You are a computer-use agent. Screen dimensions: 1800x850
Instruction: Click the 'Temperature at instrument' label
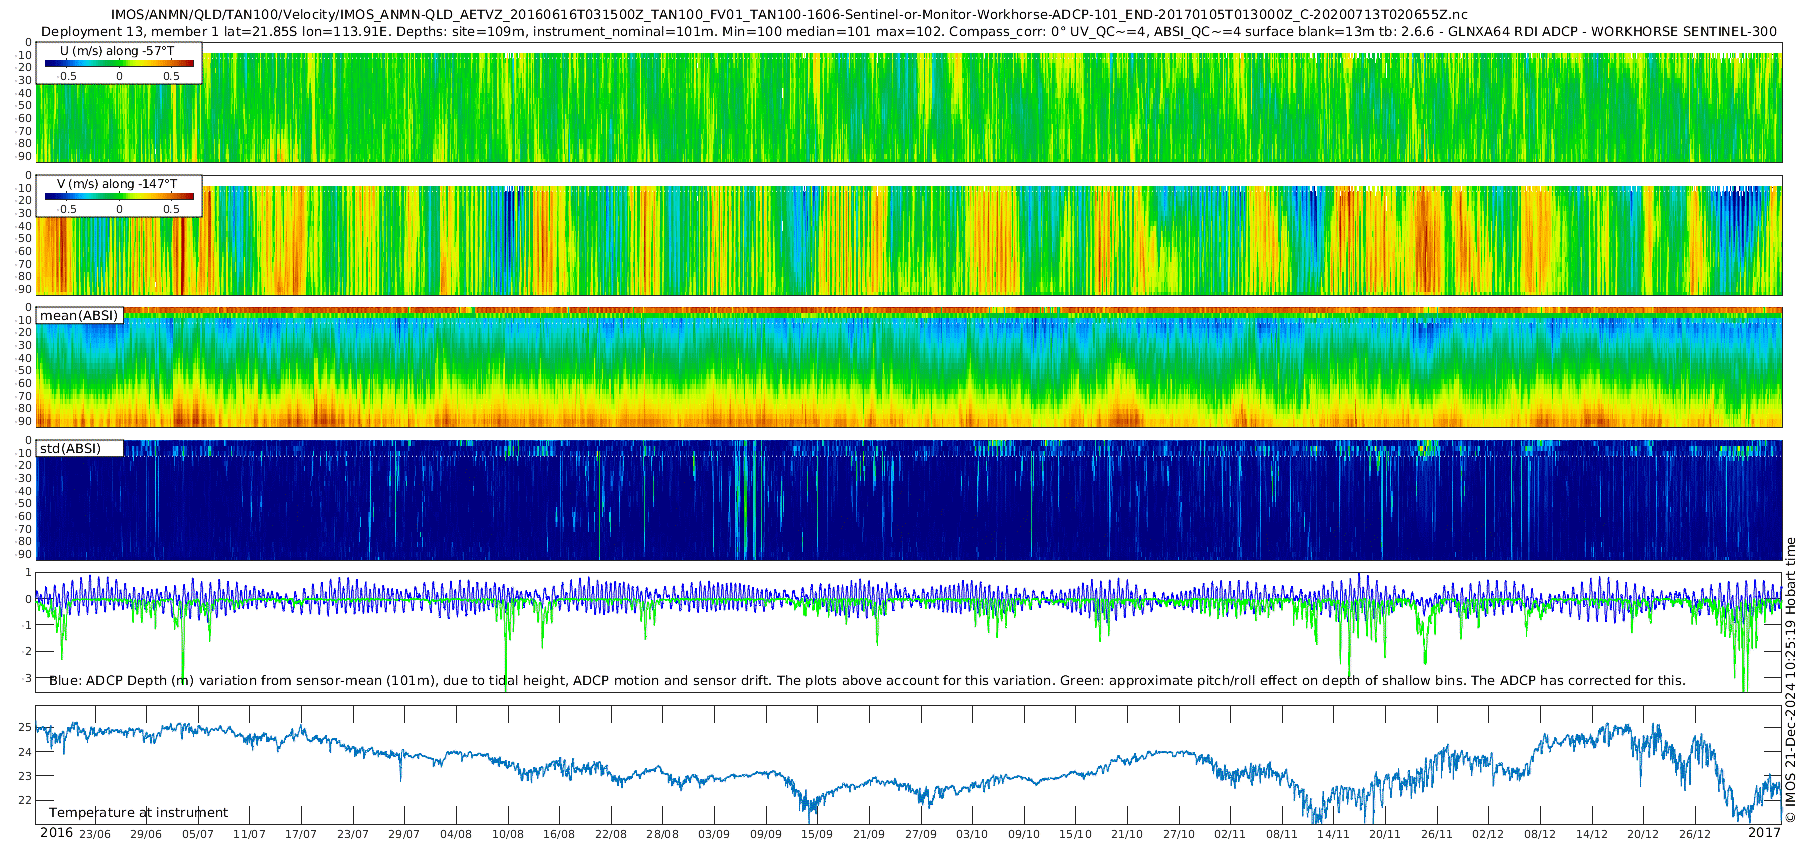[138, 813]
